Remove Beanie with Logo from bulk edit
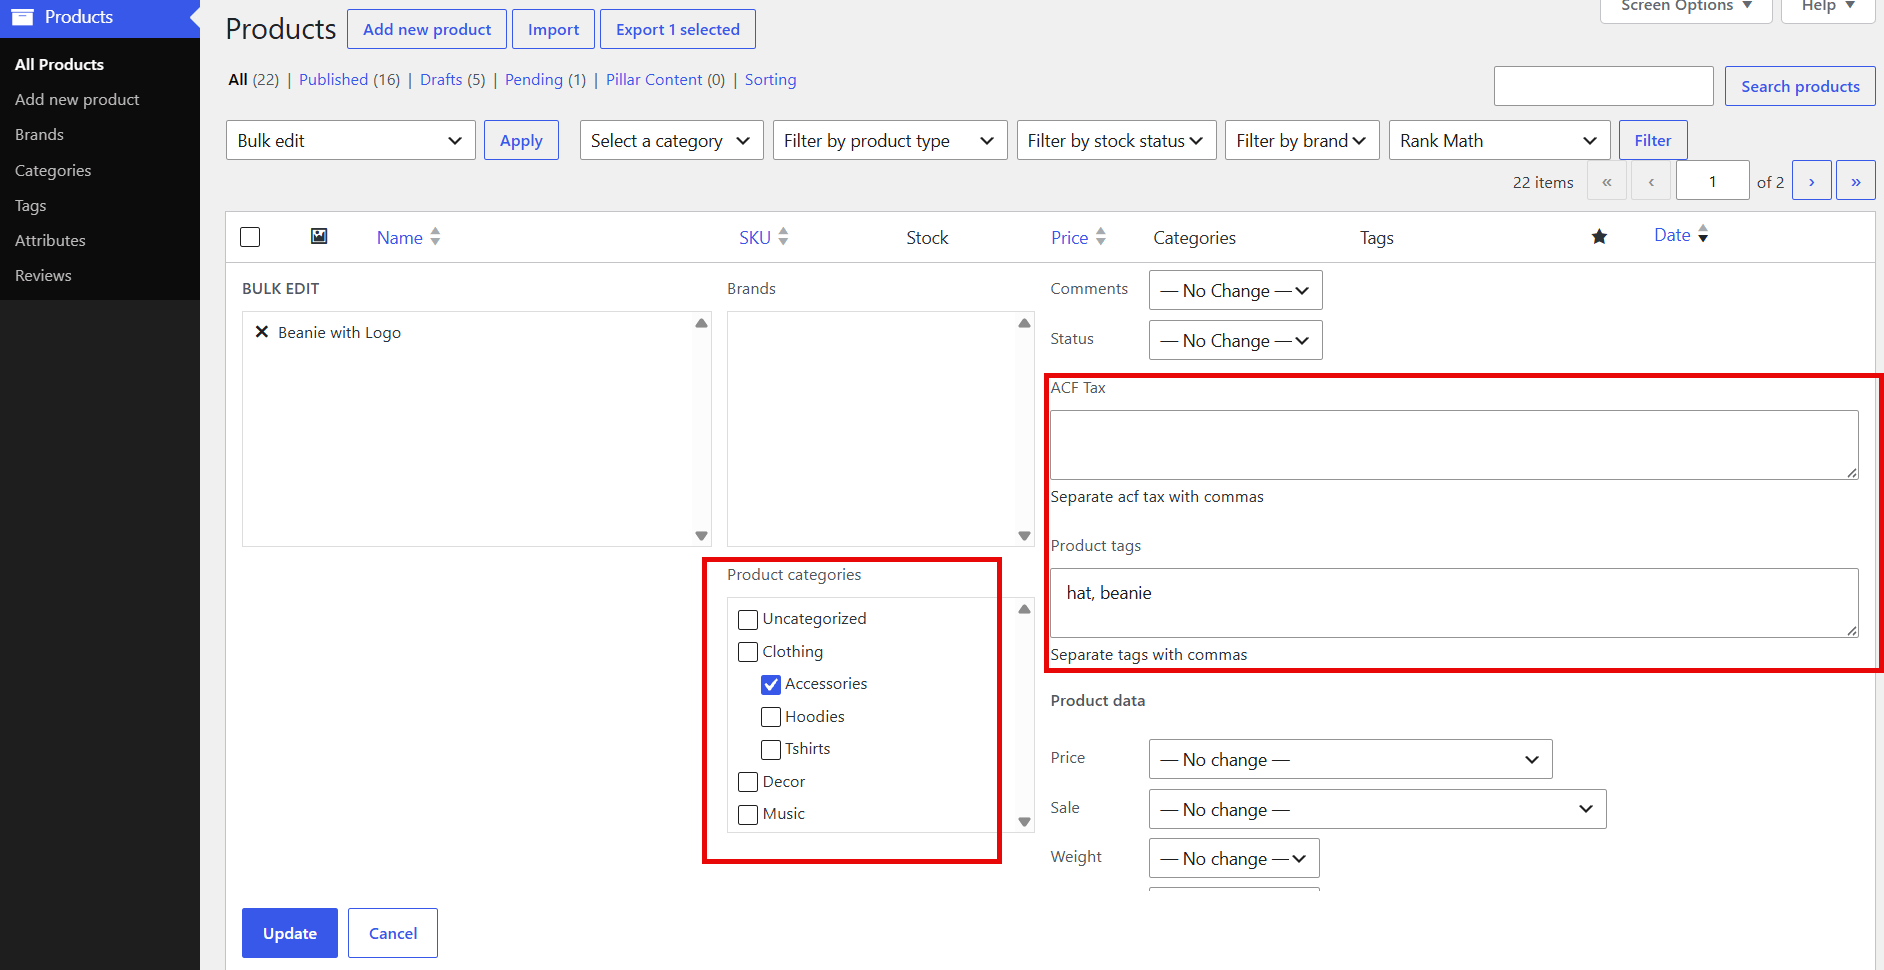This screenshot has width=1884, height=970. (x=262, y=332)
